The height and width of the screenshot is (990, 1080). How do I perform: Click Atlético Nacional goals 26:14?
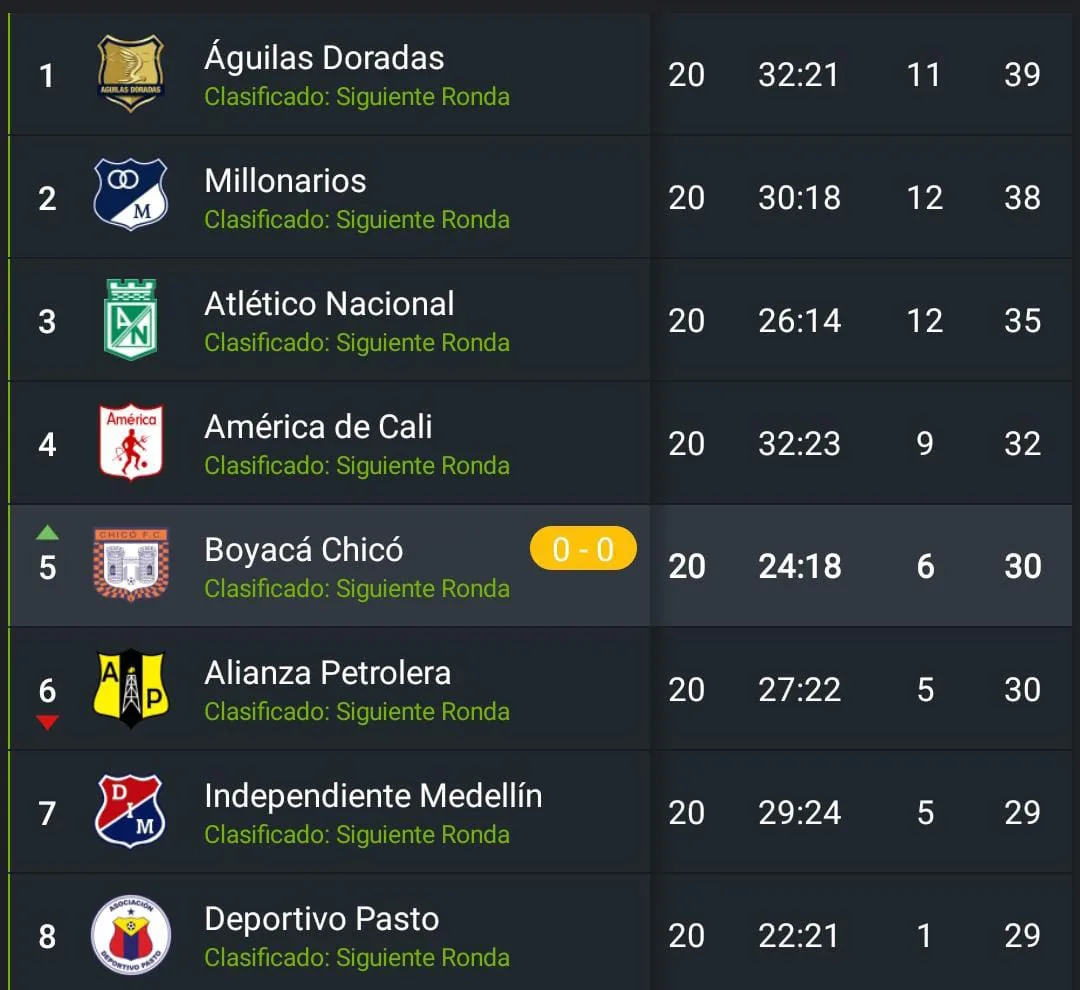coord(799,321)
